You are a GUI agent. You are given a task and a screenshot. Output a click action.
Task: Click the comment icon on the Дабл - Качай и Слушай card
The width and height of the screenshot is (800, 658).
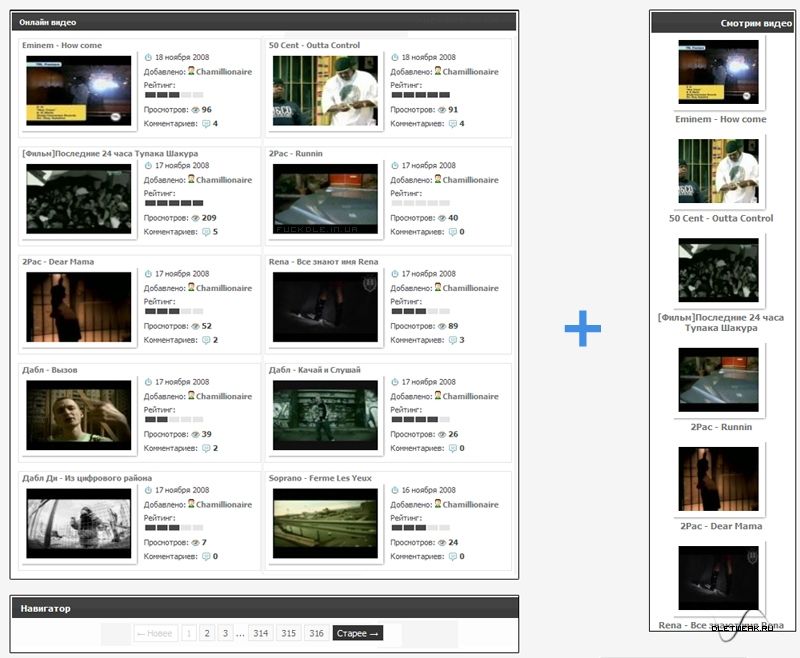point(453,448)
